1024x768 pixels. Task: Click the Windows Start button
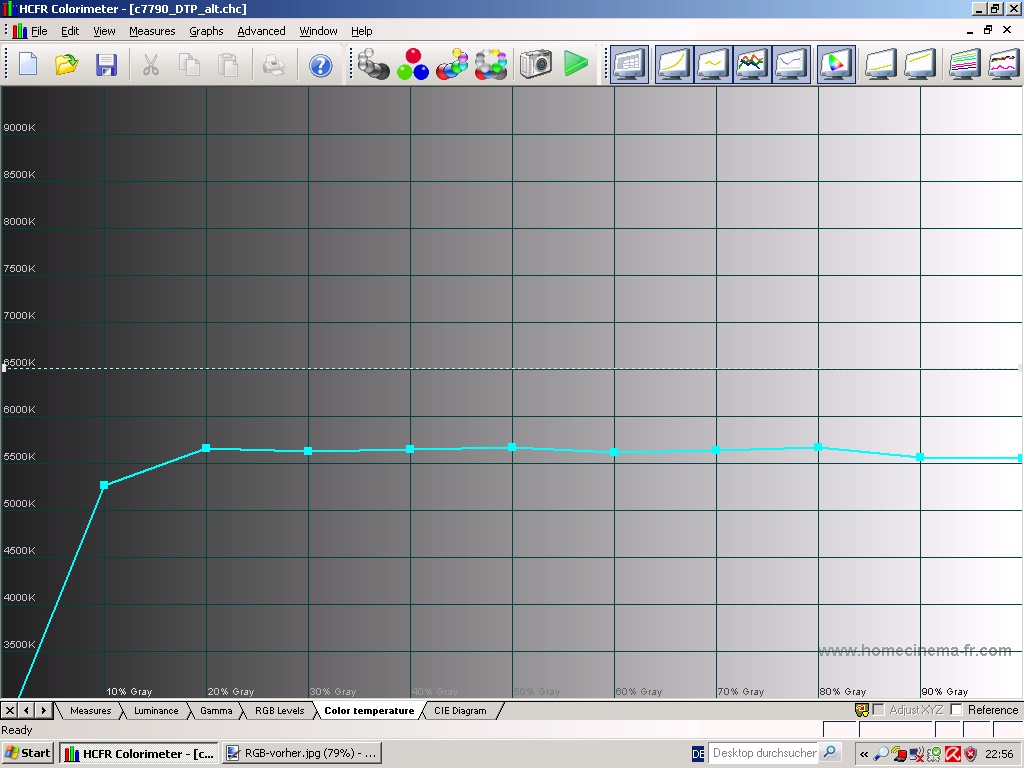click(x=28, y=753)
